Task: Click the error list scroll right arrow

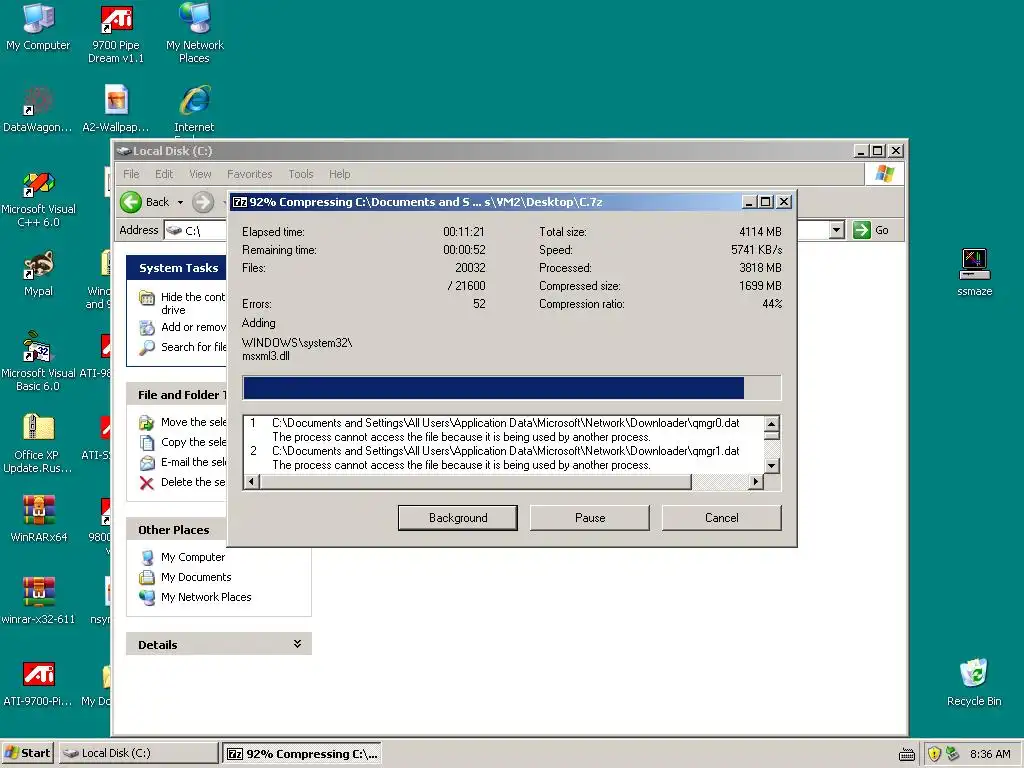Action: pyautogui.click(x=756, y=482)
